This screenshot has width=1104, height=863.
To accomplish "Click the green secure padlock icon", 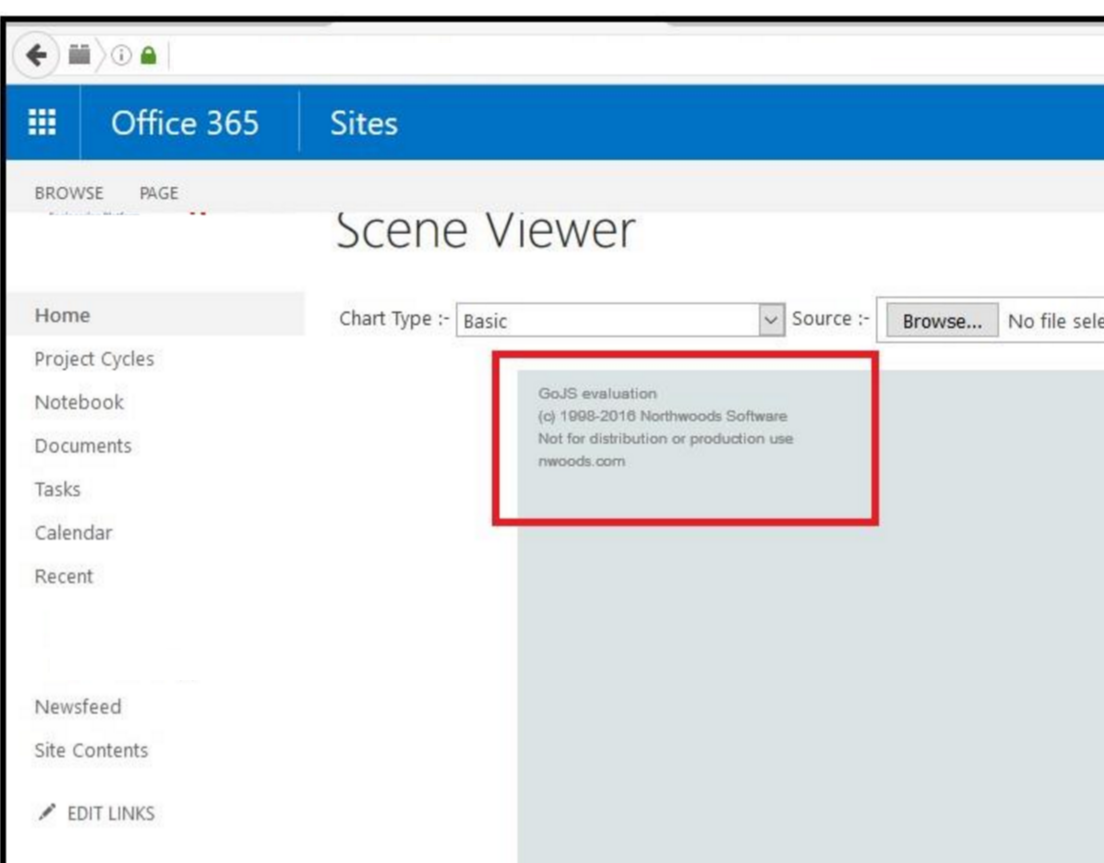I will 149,55.
